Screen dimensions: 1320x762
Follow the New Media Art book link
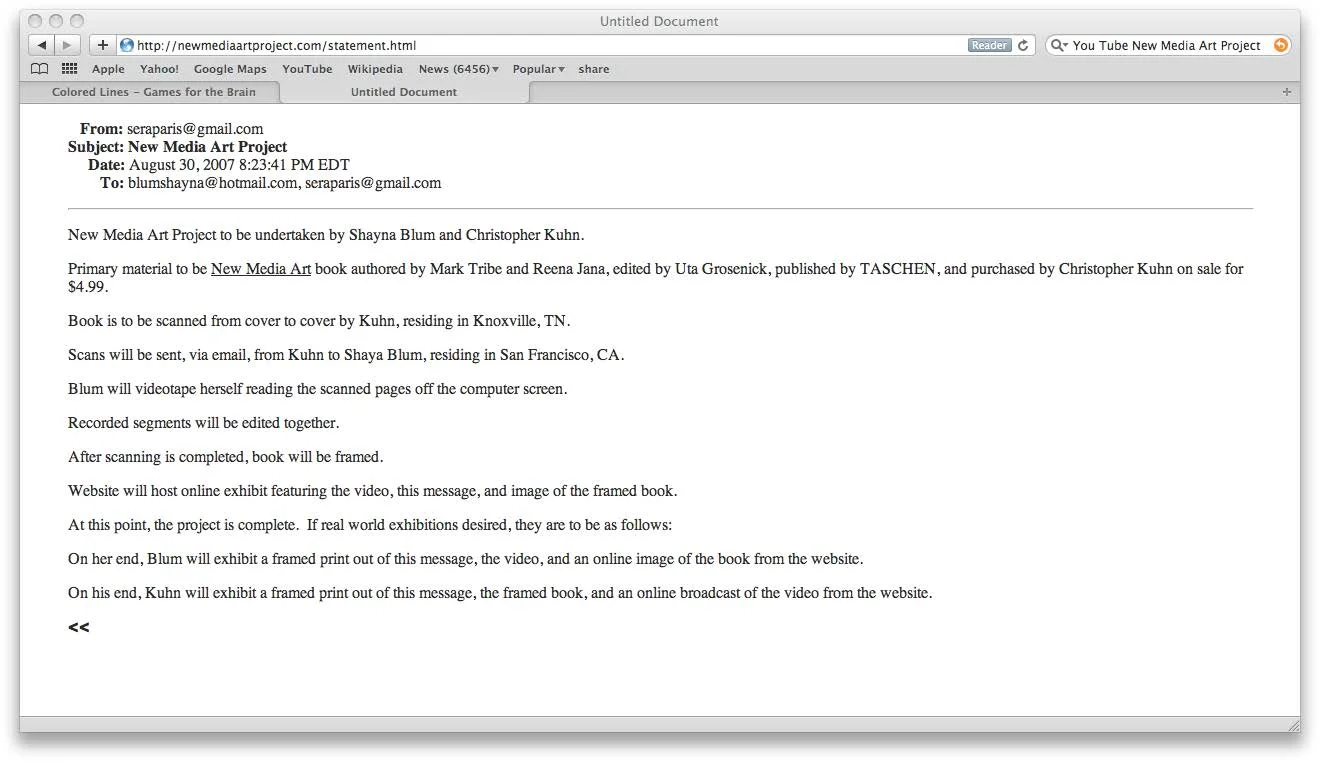pyautogui.click(x=261, y=269)
